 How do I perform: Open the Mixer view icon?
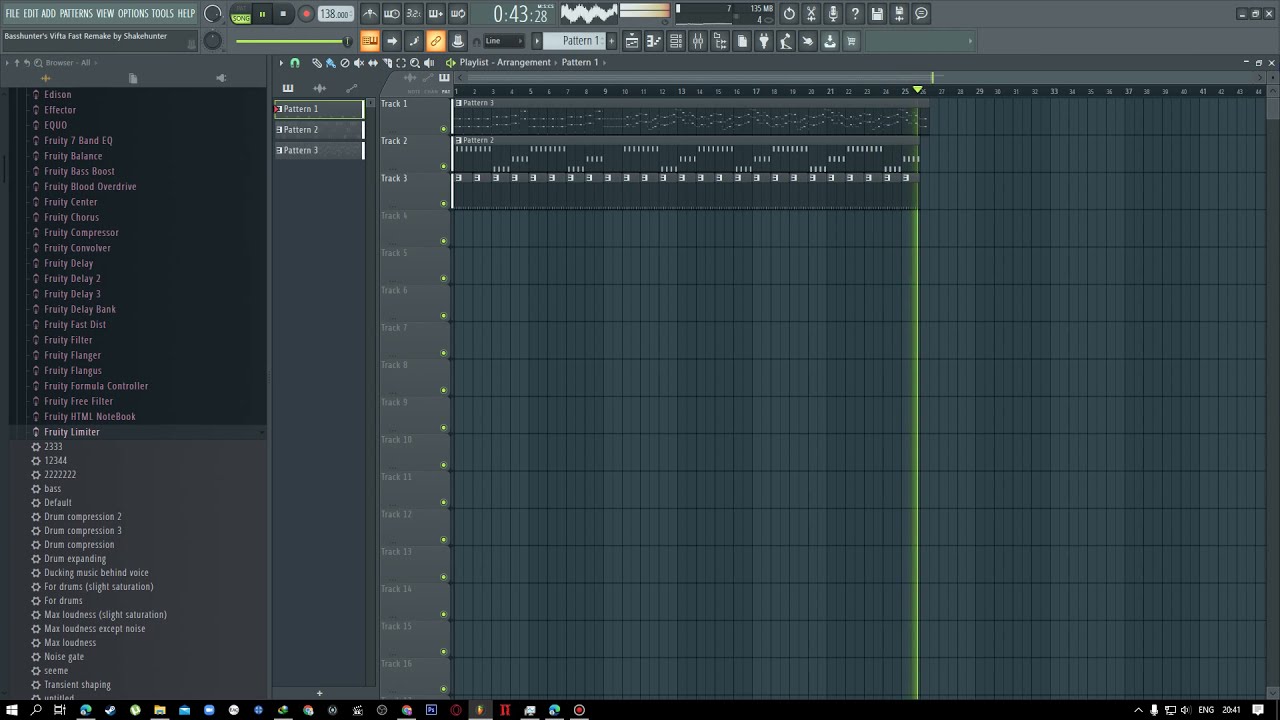pos(698,41)
